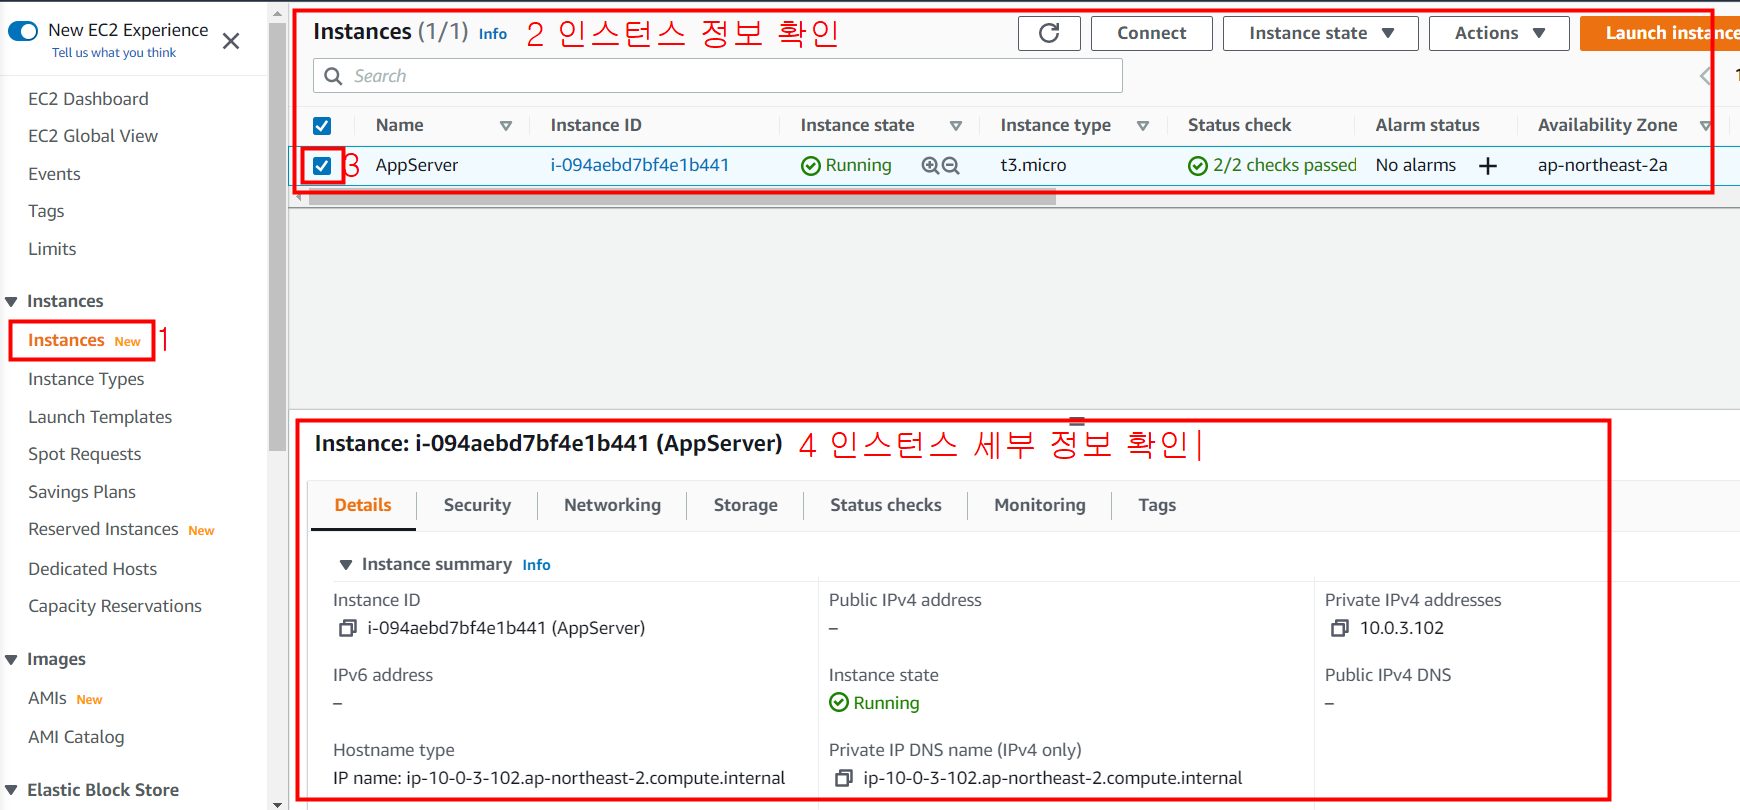This screenshot has height=810, width=1740.
Task: Collapse the Elastic Block Store section
Action: [x=12, y=791]
